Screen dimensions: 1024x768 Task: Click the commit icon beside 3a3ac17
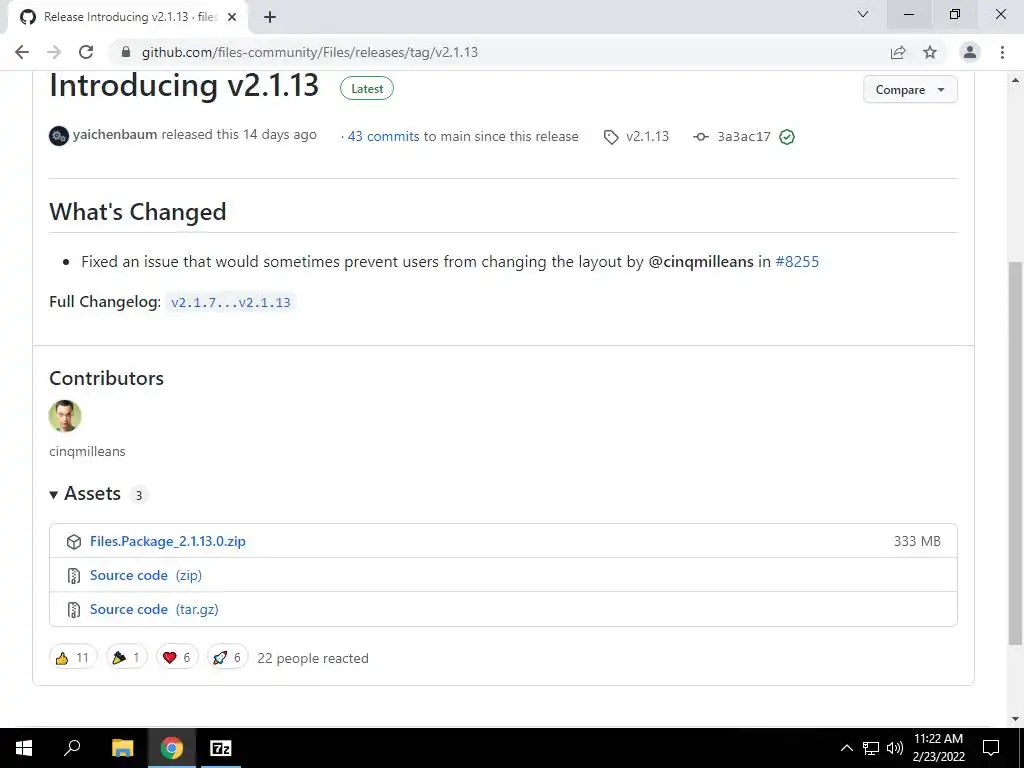click(701, 136)
